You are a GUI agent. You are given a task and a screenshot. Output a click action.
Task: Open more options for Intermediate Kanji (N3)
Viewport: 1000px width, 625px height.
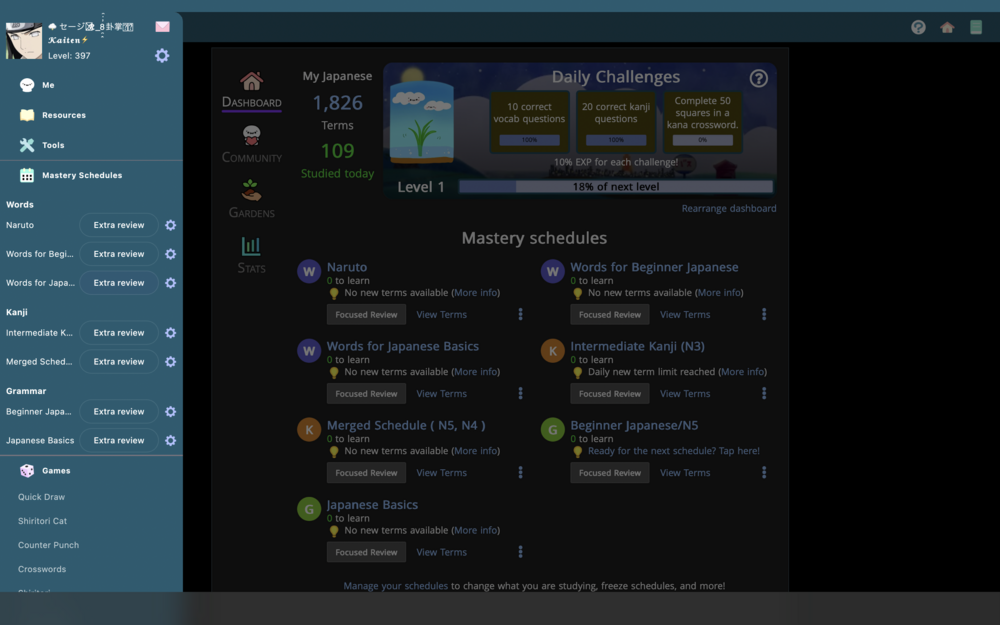(764, 393)
